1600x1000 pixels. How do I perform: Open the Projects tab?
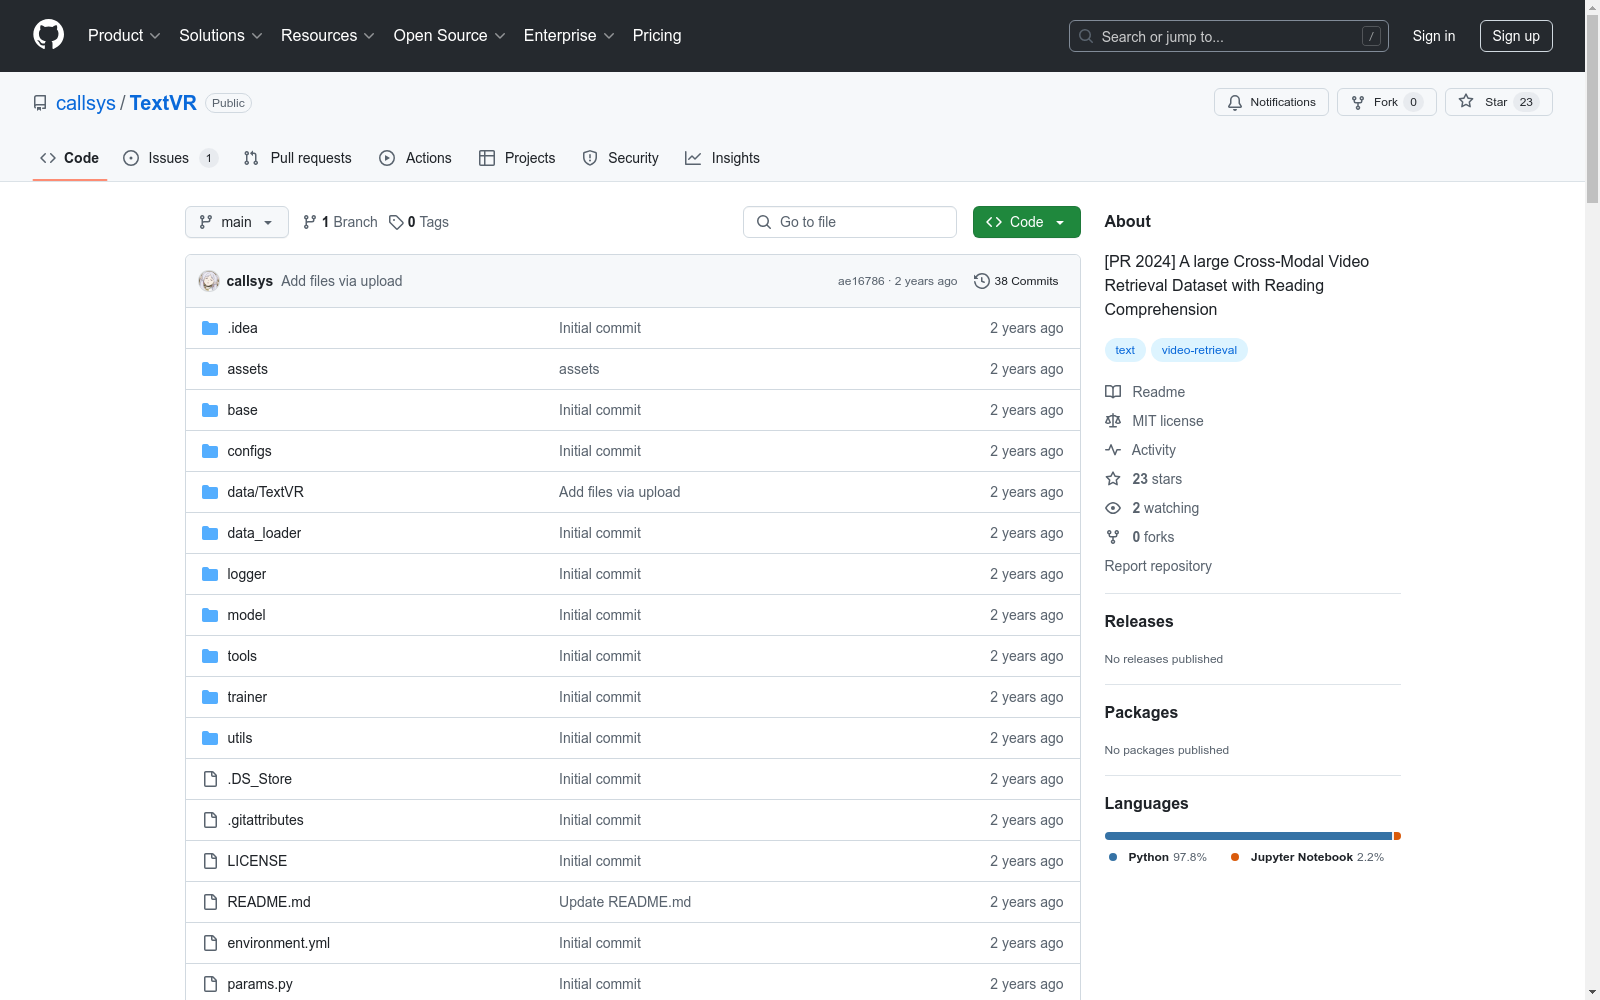[x=517, y=158]
